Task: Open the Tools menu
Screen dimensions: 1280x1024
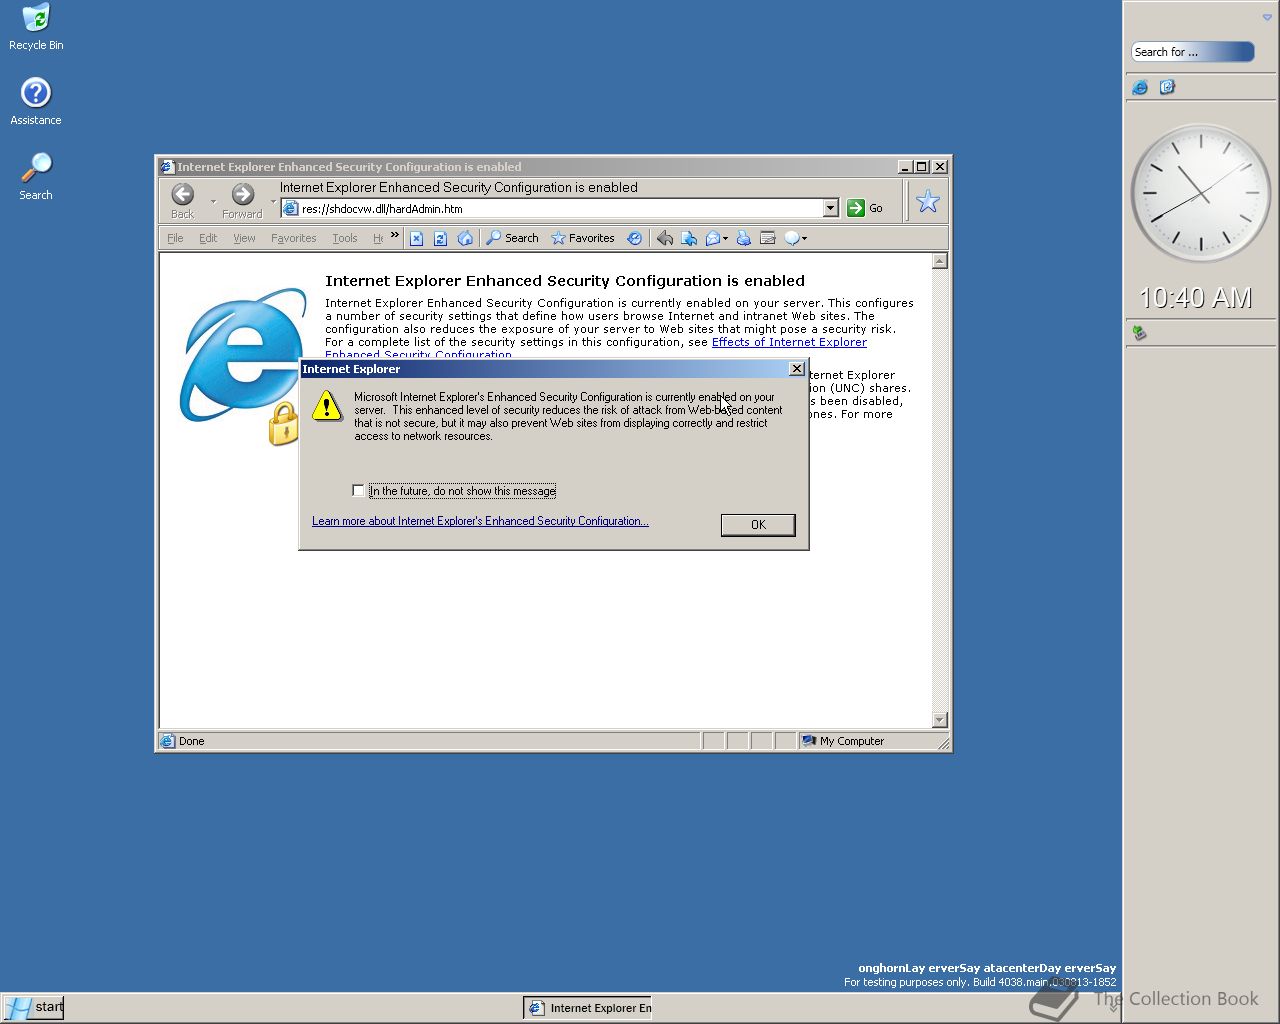Action: (344, 238)
